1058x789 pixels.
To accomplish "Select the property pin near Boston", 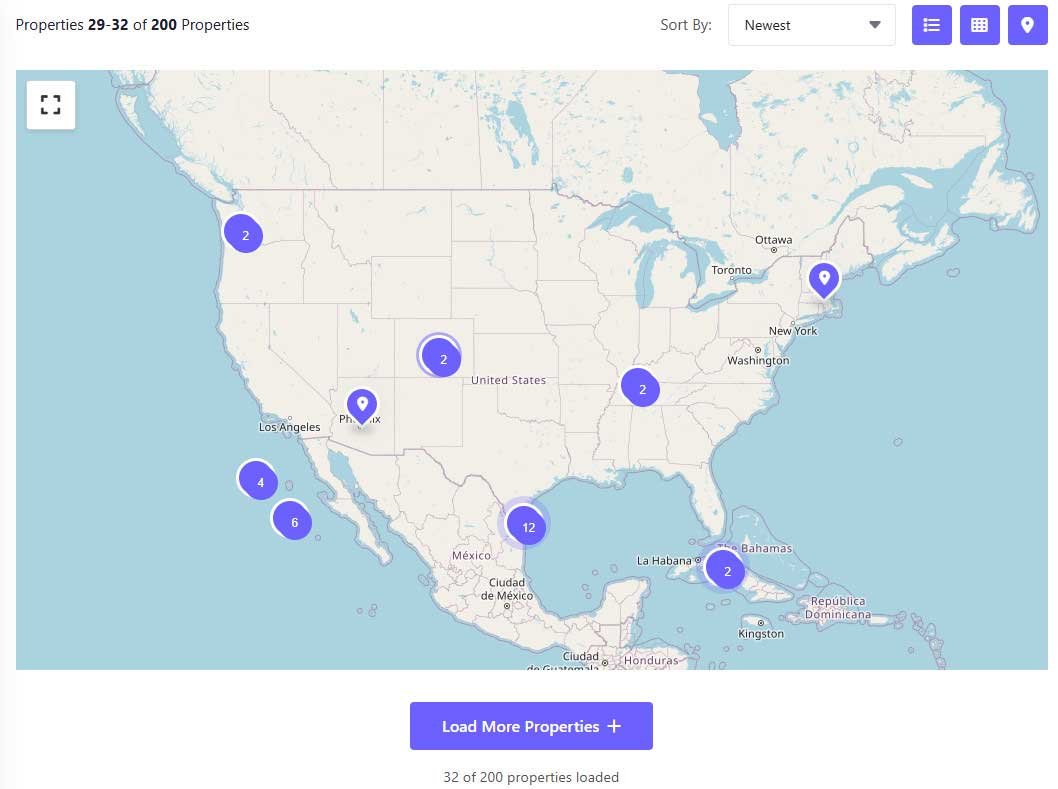I will coord(824,277).
